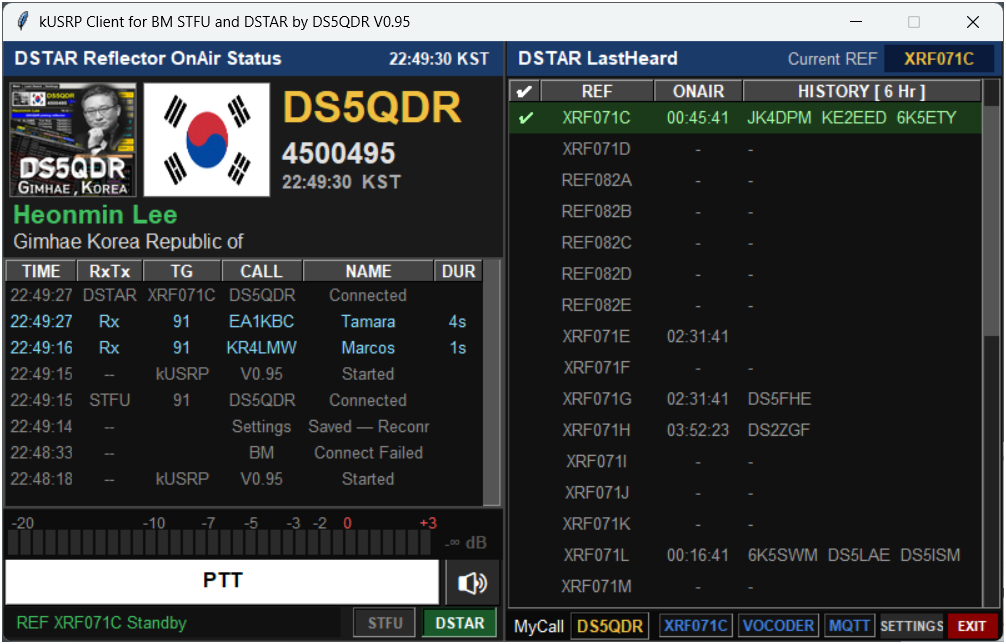Click the REF column header
Viewport: 1006px width, 644px height.
tap(597, 91)
